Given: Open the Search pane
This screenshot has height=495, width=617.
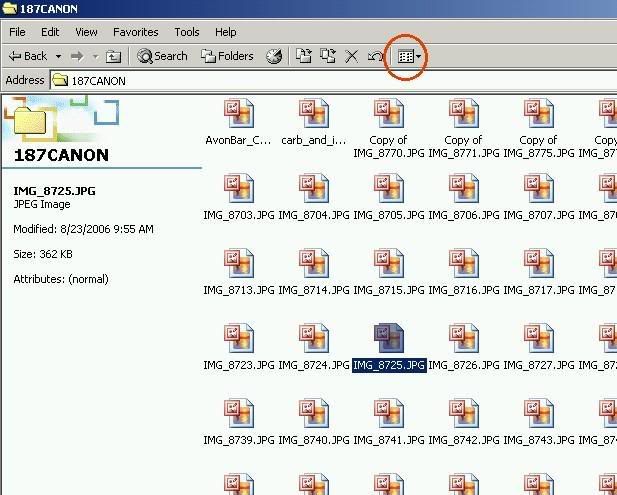Looking at the screenshot, I should click(162, 57).
